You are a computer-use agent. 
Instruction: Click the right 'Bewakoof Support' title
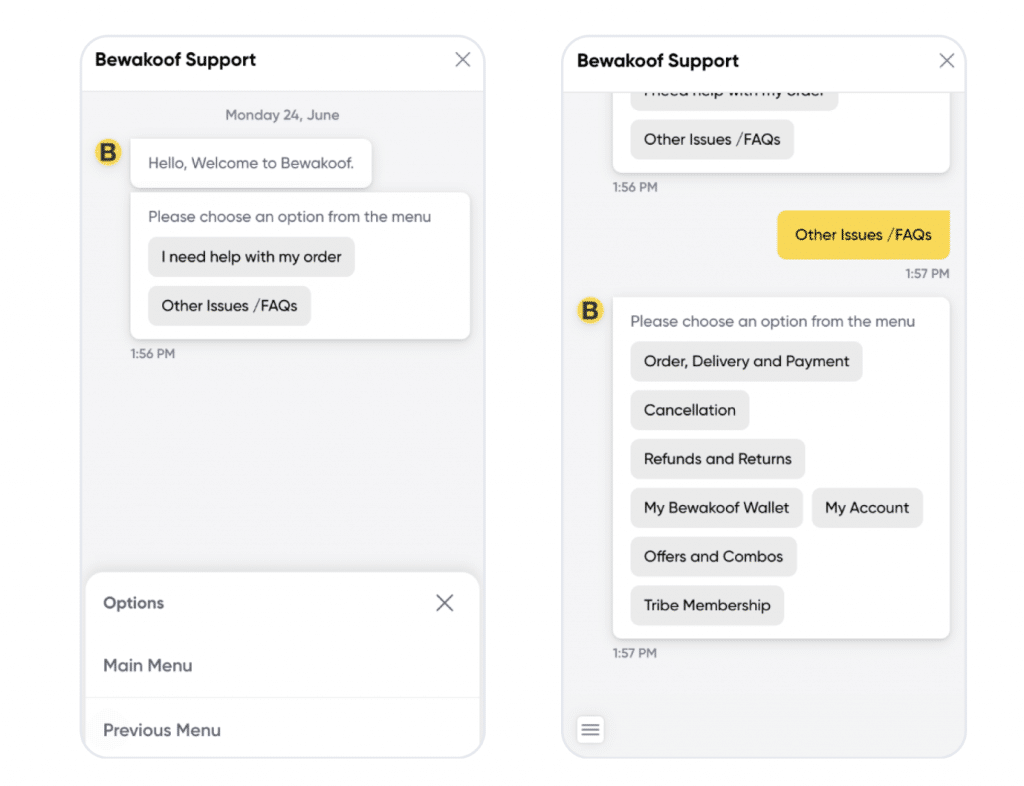pyautogui.click(x=658, y=61)
